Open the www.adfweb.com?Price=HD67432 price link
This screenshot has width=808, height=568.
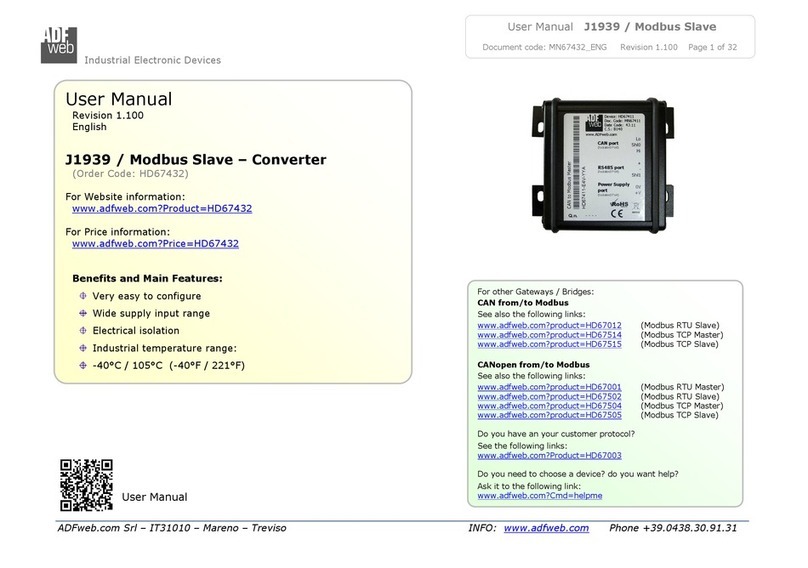(155, 244)
